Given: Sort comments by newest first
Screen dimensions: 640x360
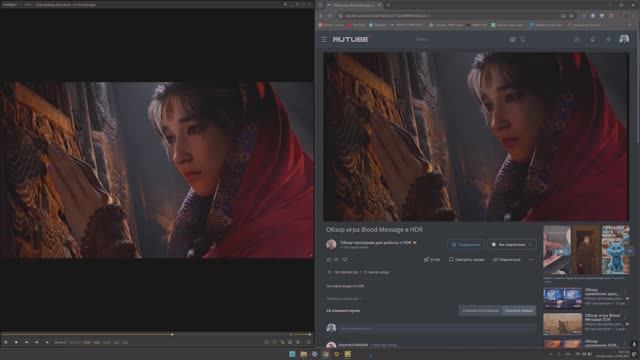Looking at the screenshot, I should [x=518, y=311].
